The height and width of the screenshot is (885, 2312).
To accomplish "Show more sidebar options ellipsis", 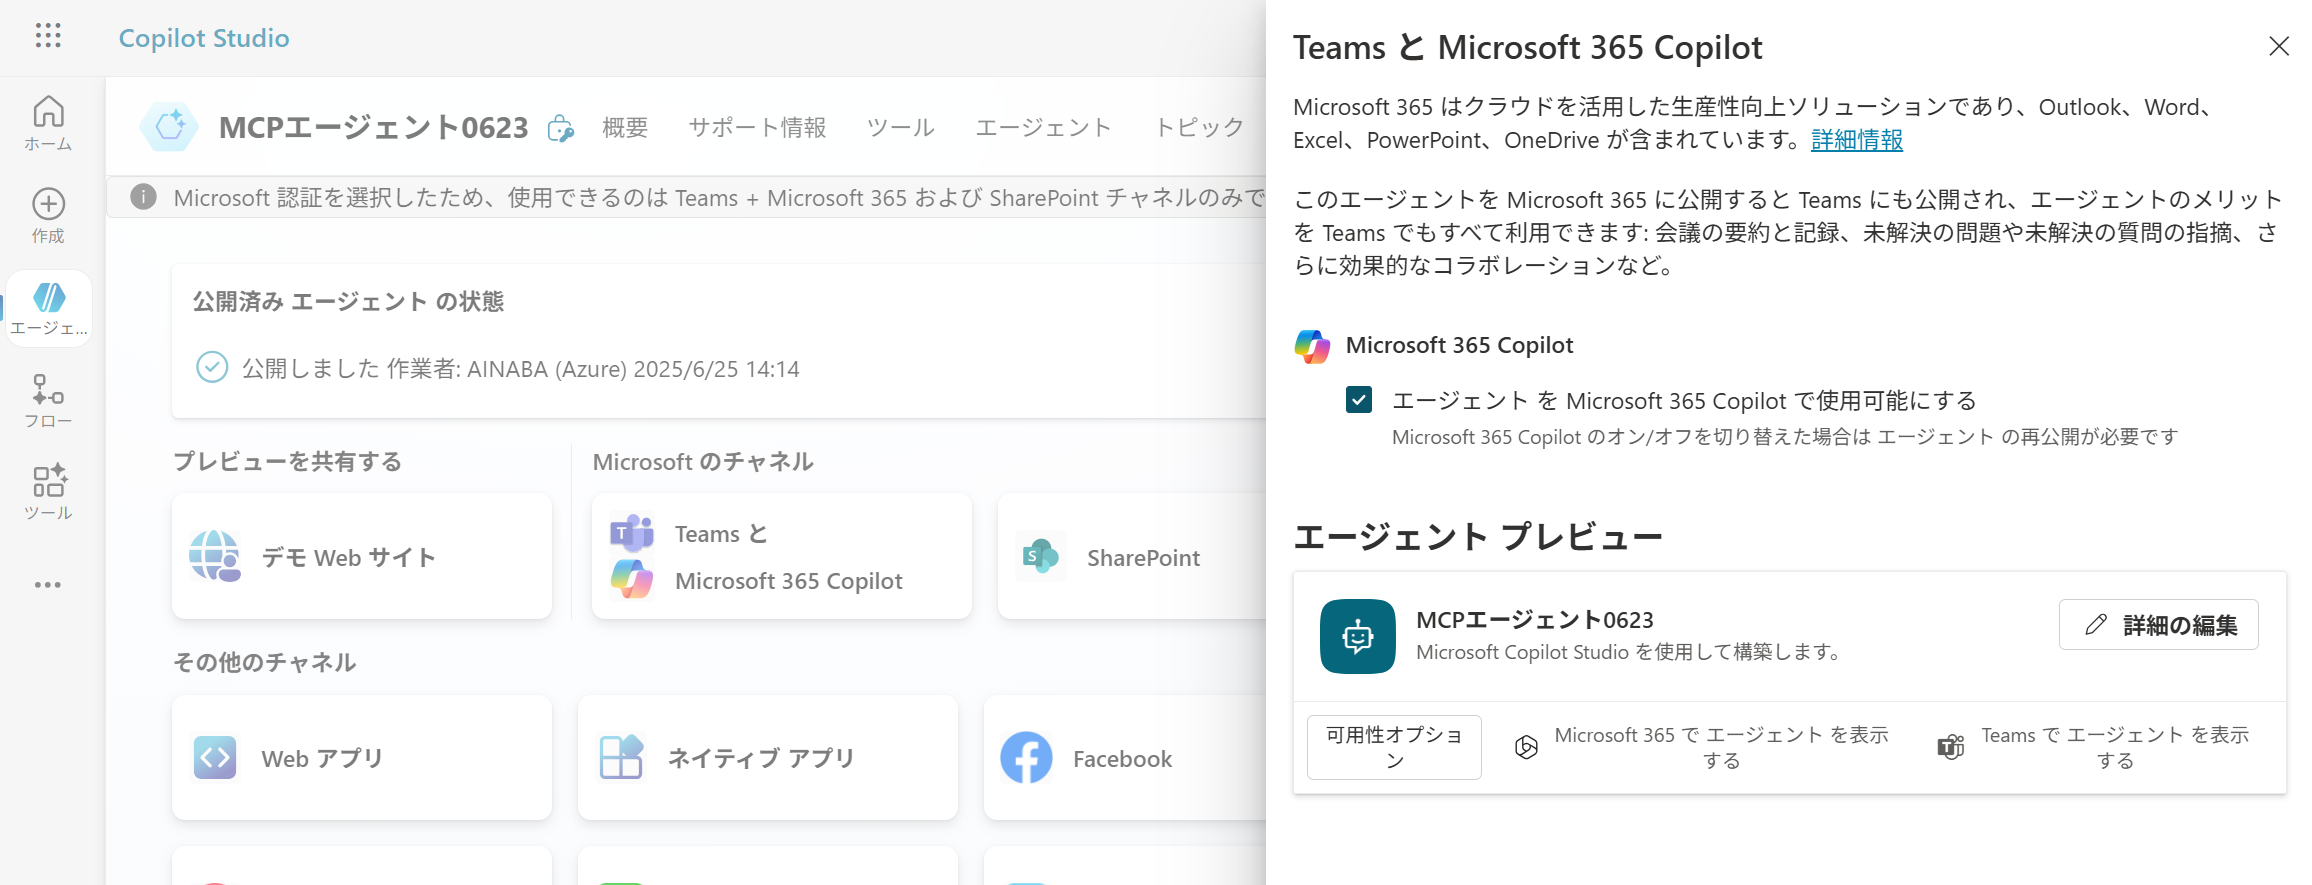I will click(48, 585).
